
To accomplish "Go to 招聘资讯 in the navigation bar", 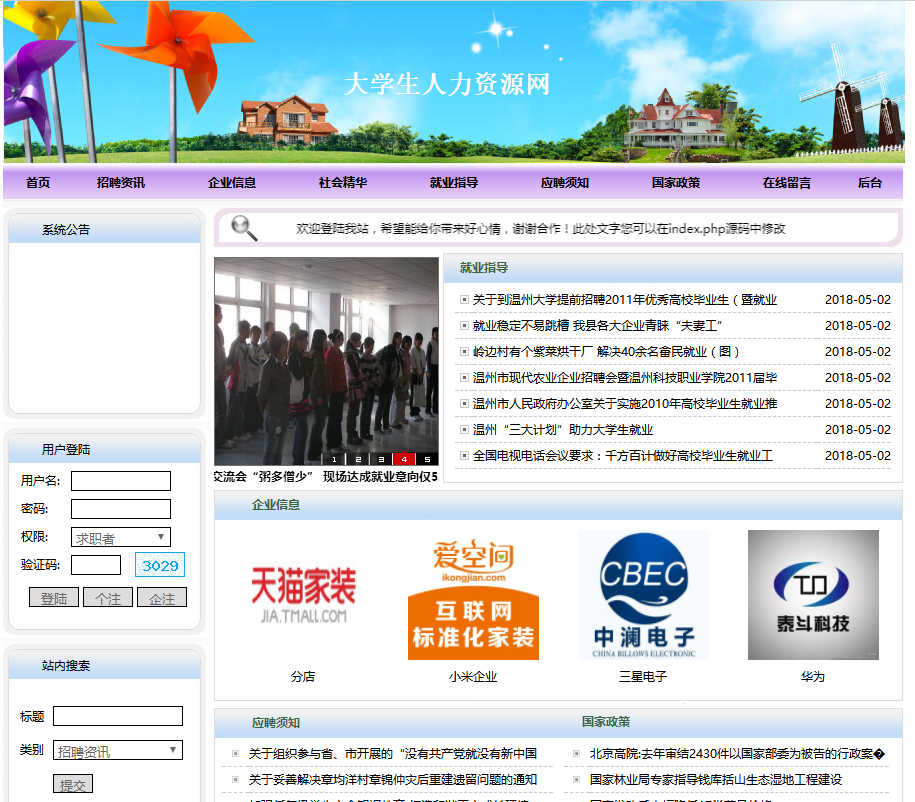I will (x=121, y=183).
